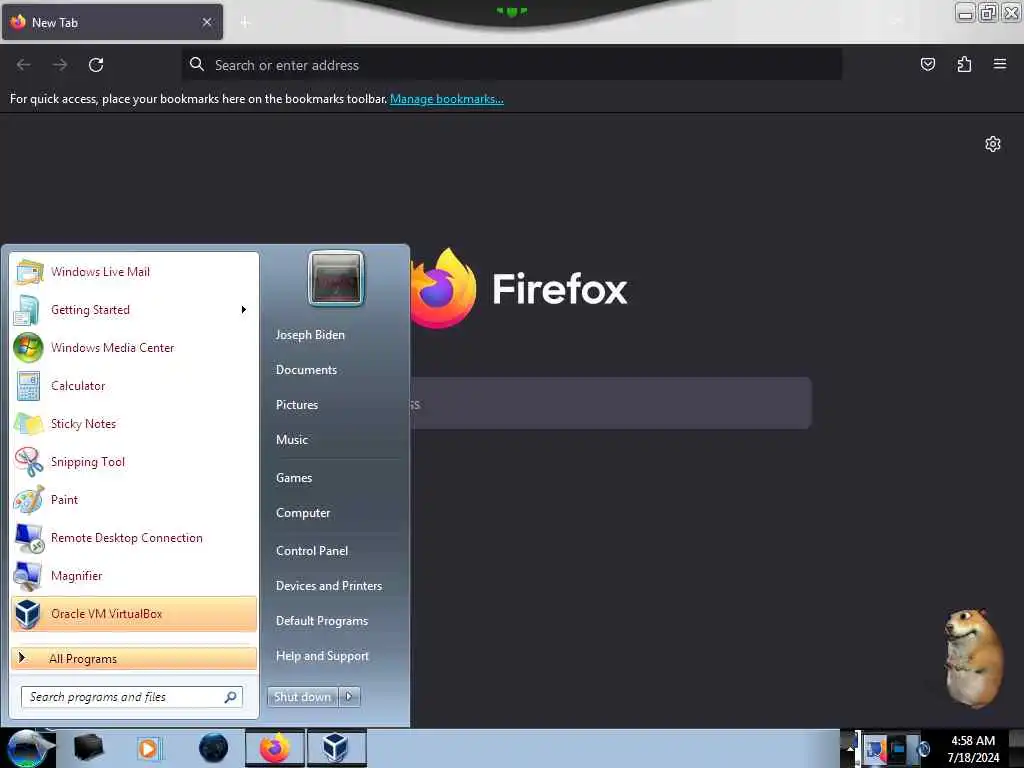Switch to Firefox on the taskbar
This screenshot has width=1024, height=768.
click(x=275, y=748)
